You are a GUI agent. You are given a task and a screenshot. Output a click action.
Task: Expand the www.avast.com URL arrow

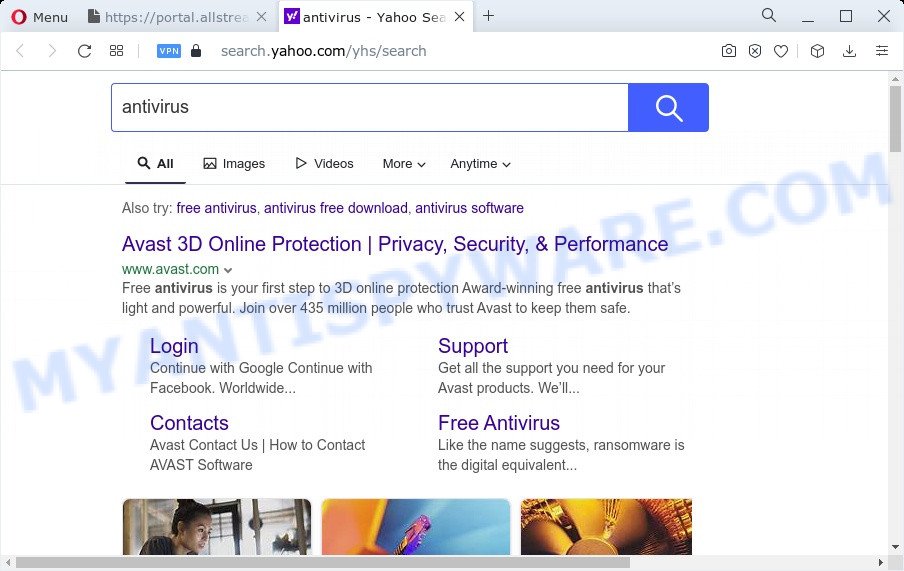tap(228, 270)
